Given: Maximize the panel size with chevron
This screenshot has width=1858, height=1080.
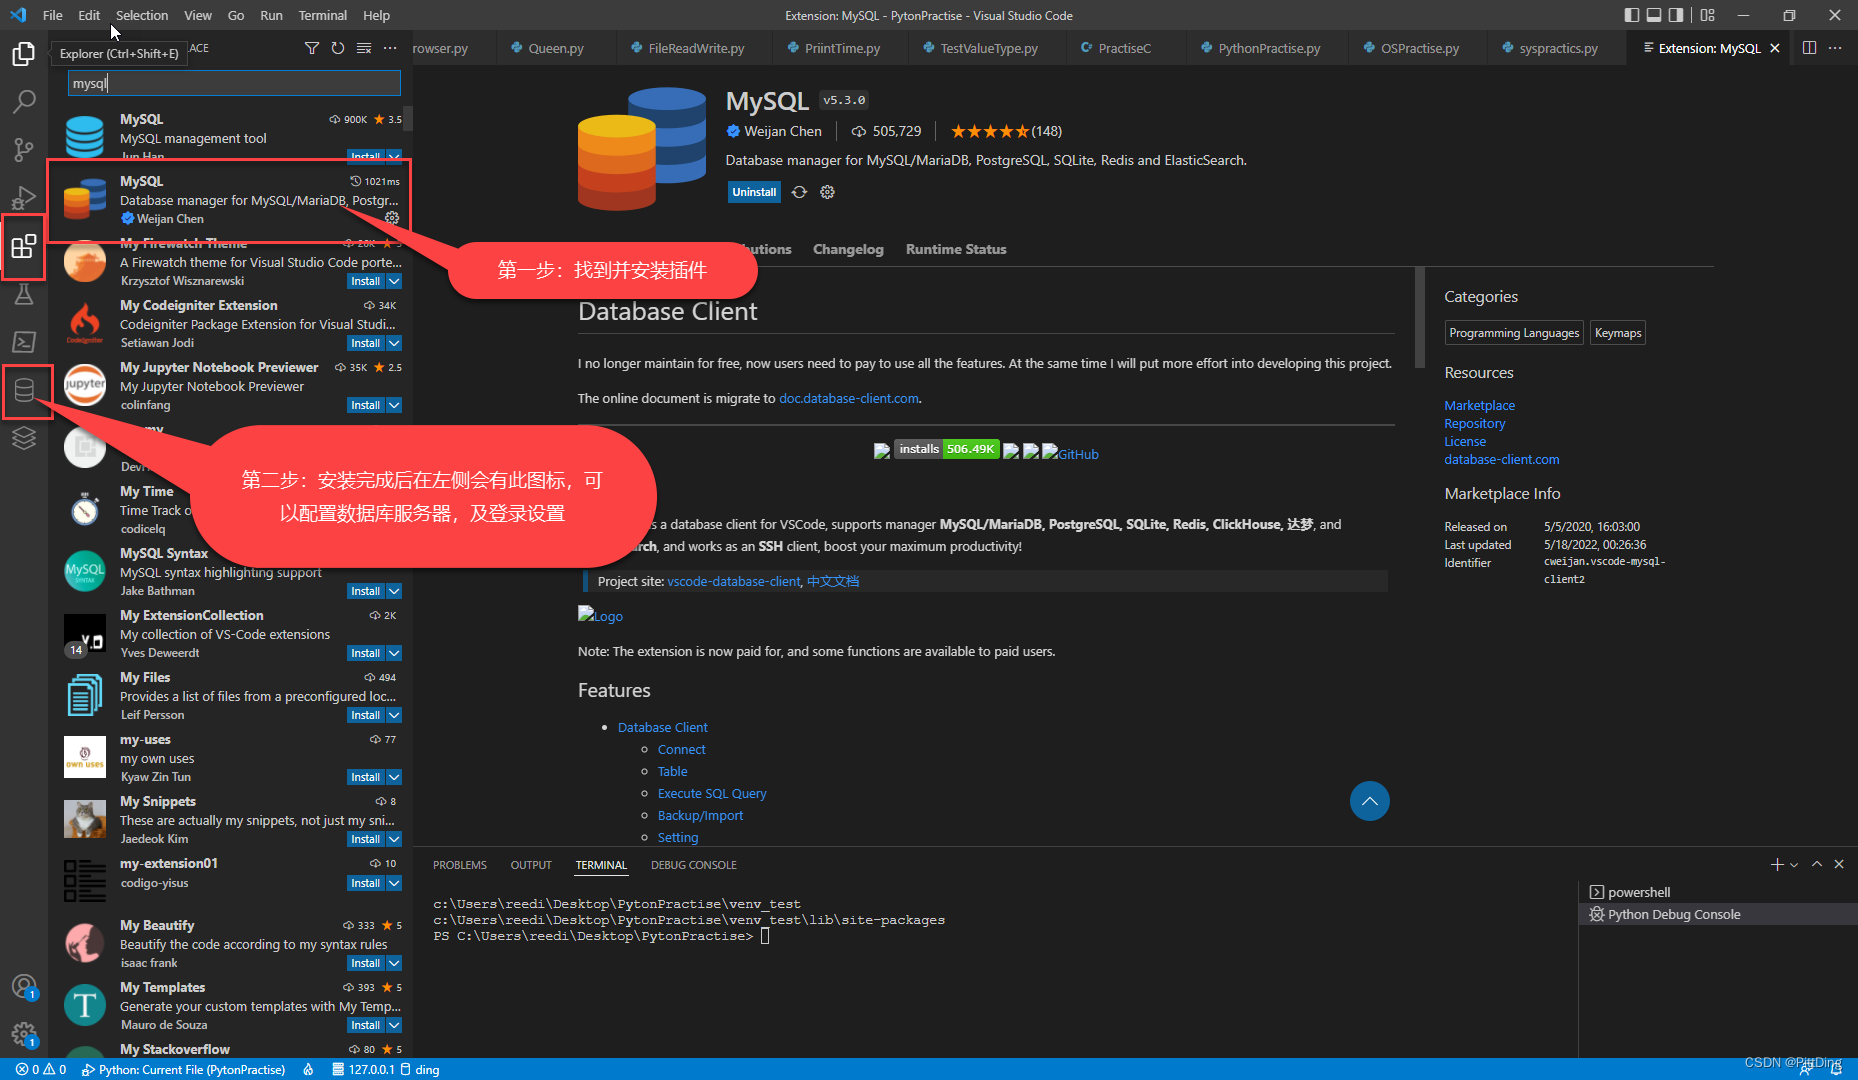Looking at the screenshot, I should coord(1817,864).
